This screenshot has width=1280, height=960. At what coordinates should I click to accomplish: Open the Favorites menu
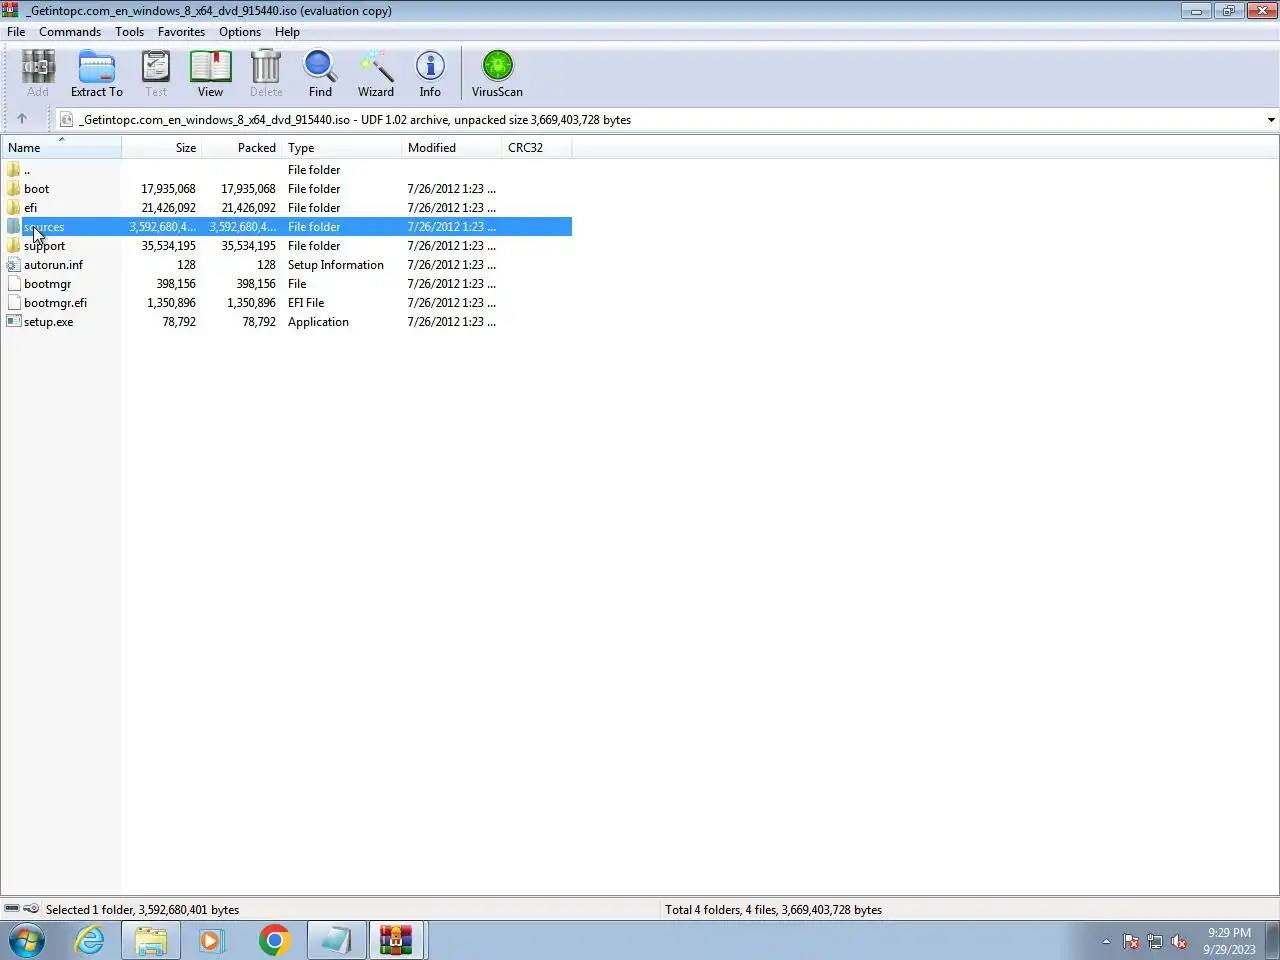pos(181,32)
